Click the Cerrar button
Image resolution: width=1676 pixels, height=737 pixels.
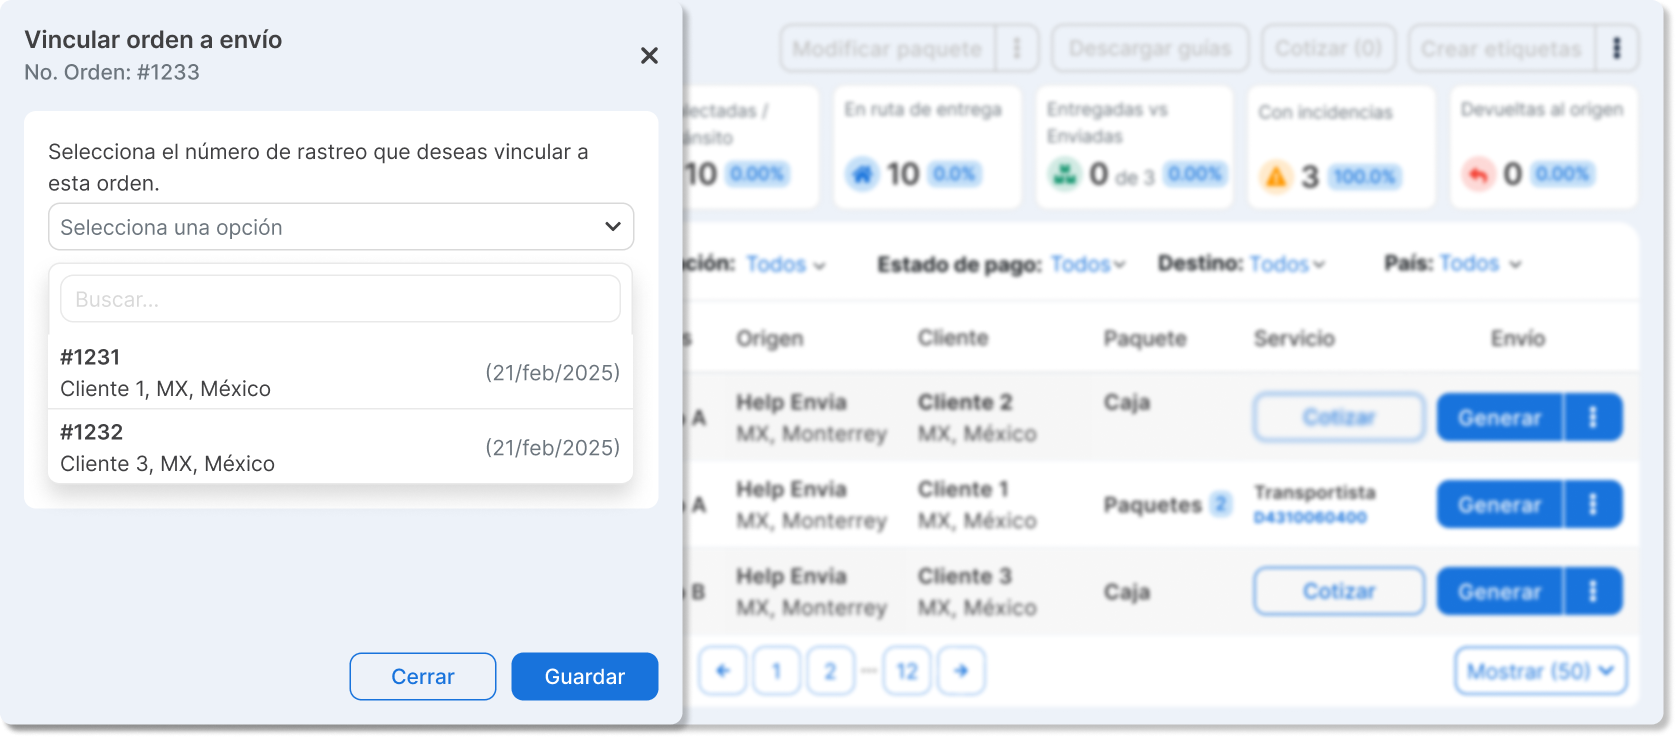pos(423,677)
